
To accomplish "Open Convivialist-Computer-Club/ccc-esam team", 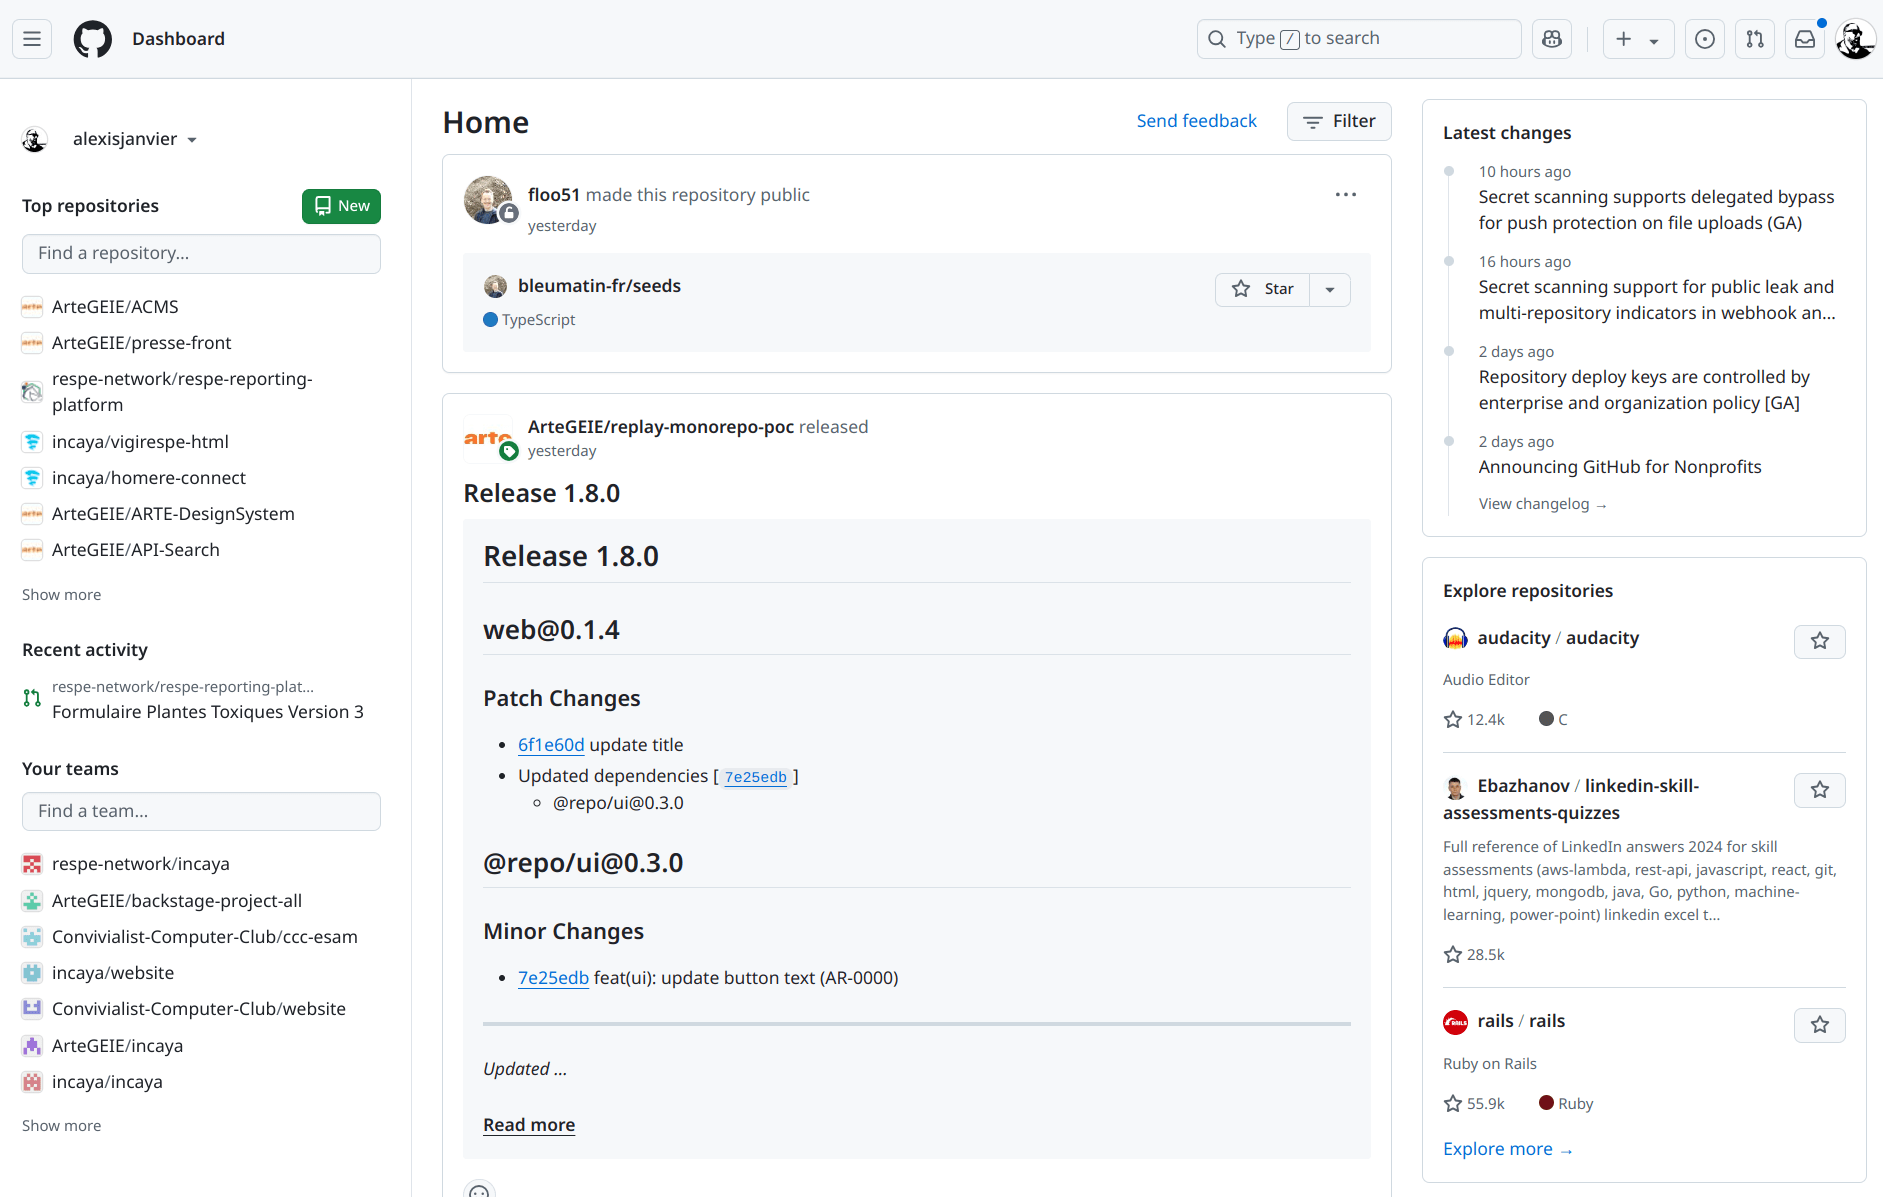I will tap(204, 937).
